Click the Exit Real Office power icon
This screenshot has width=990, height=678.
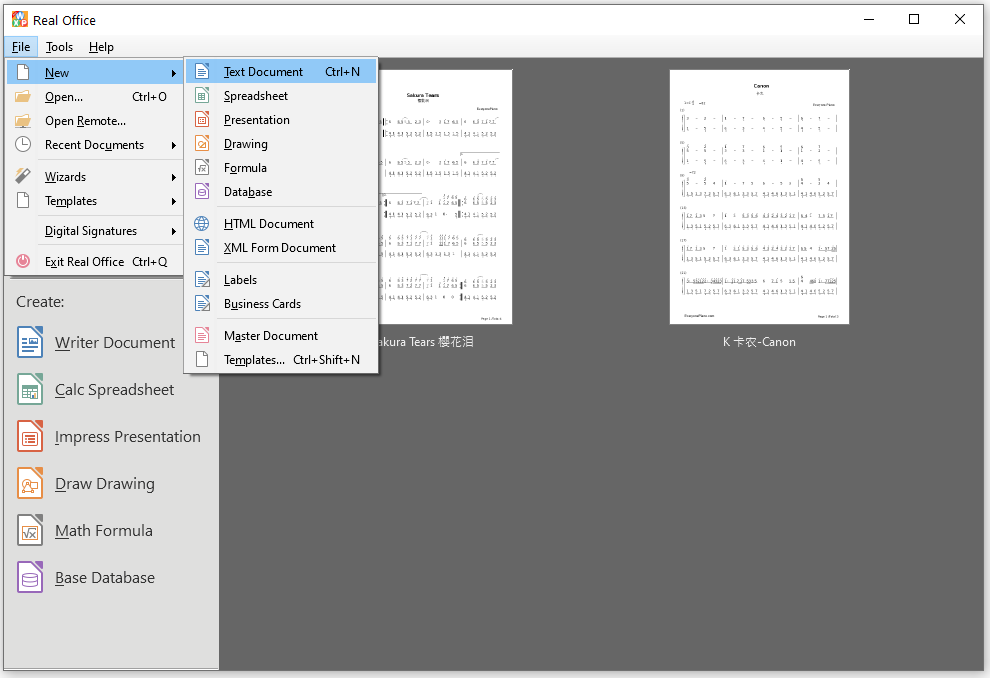23,262
